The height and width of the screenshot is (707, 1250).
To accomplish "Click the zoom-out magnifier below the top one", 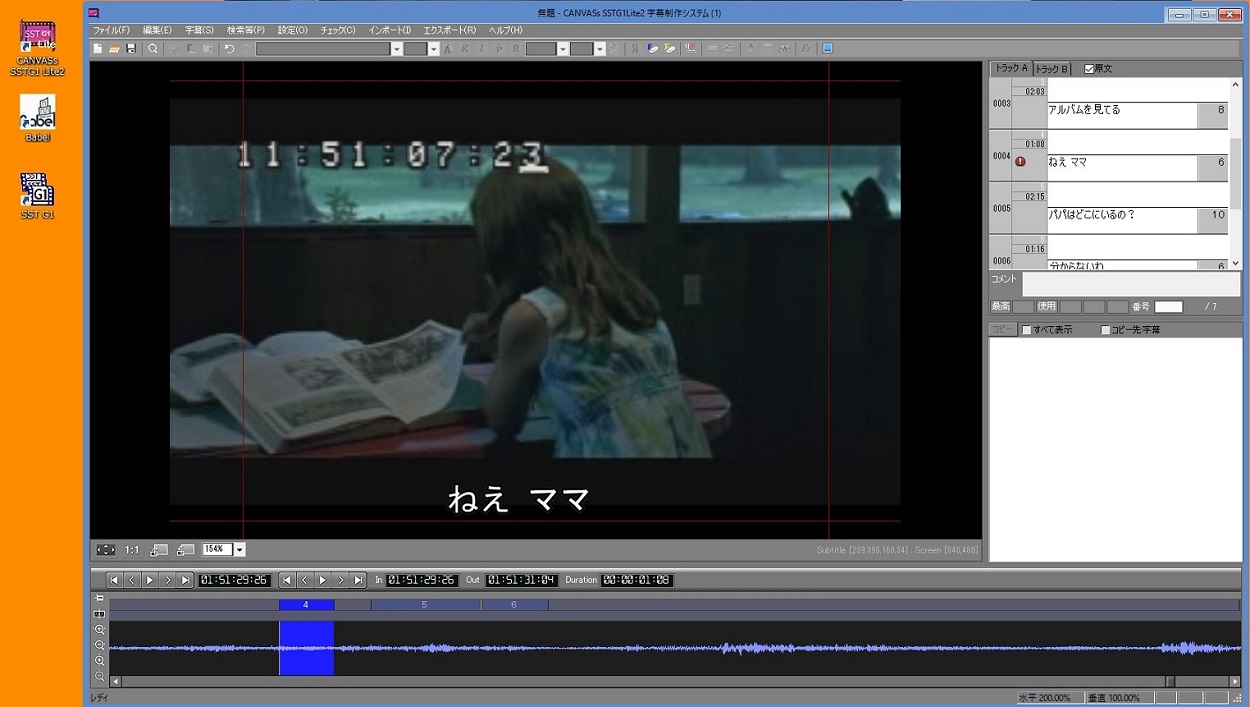I will pyautogui.click(x=99, y=646).
